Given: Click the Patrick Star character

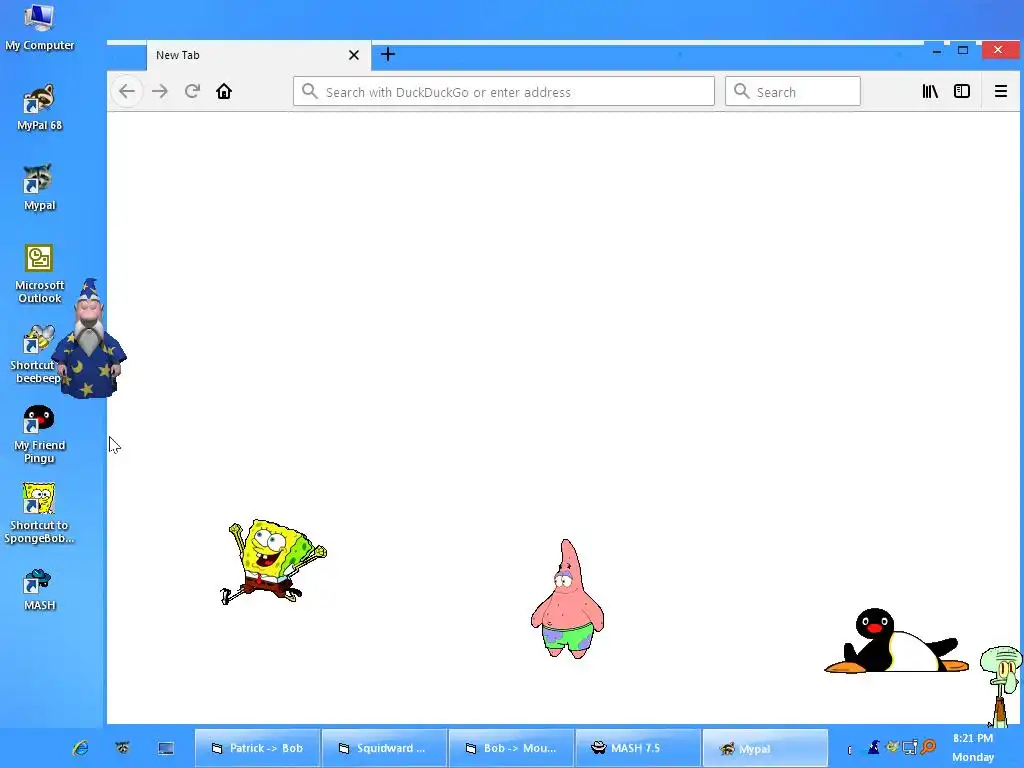Looking at the screenshot, I should (568, 599).
